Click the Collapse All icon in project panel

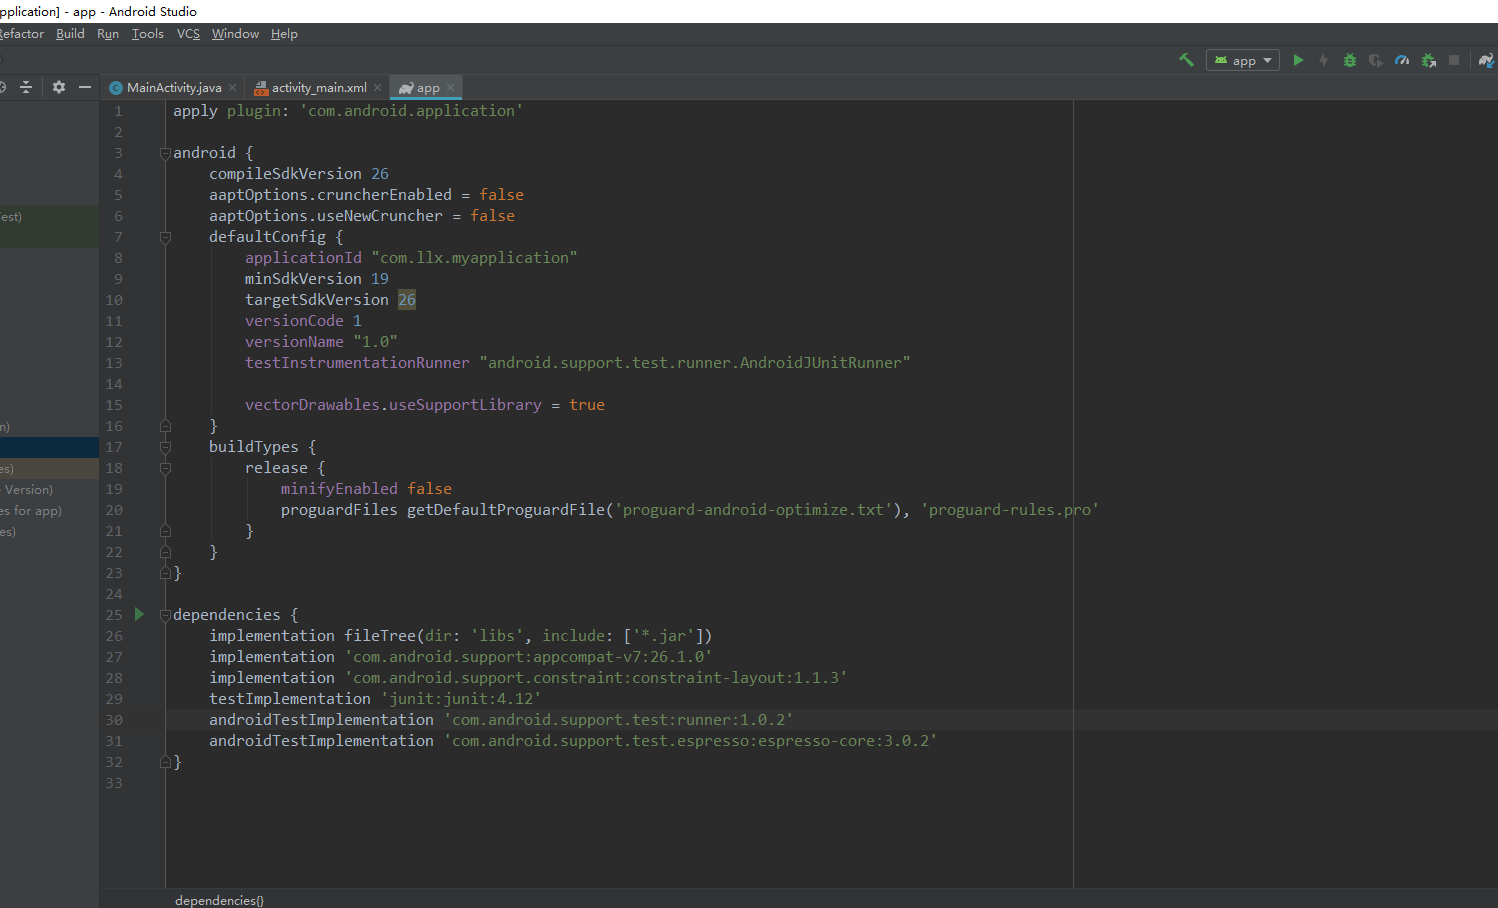click(x=26, y=87)
